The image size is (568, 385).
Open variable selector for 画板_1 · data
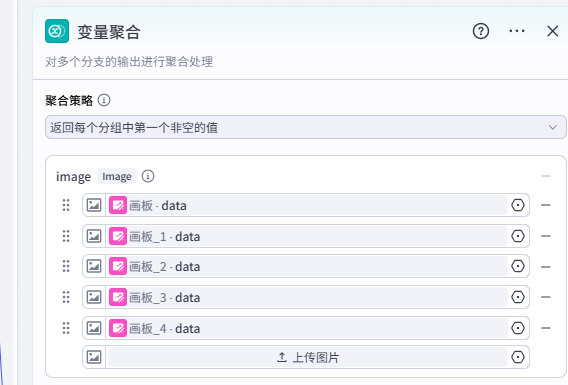click(518, 236)
